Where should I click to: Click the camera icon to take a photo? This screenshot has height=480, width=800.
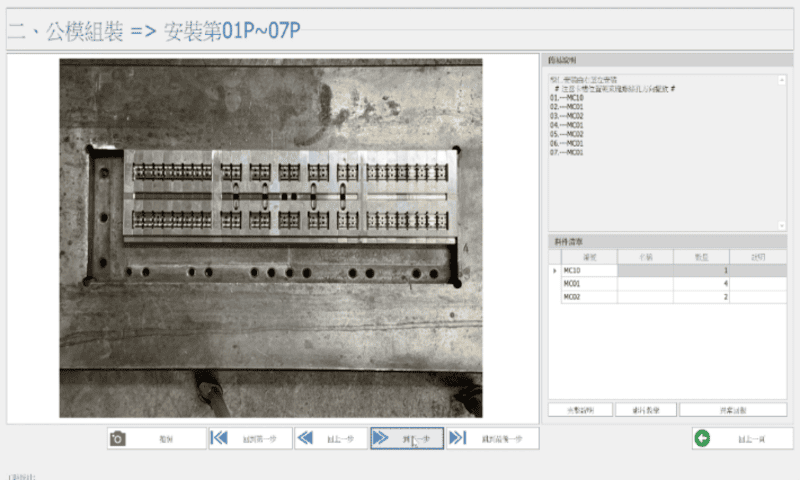coord(119,438)
